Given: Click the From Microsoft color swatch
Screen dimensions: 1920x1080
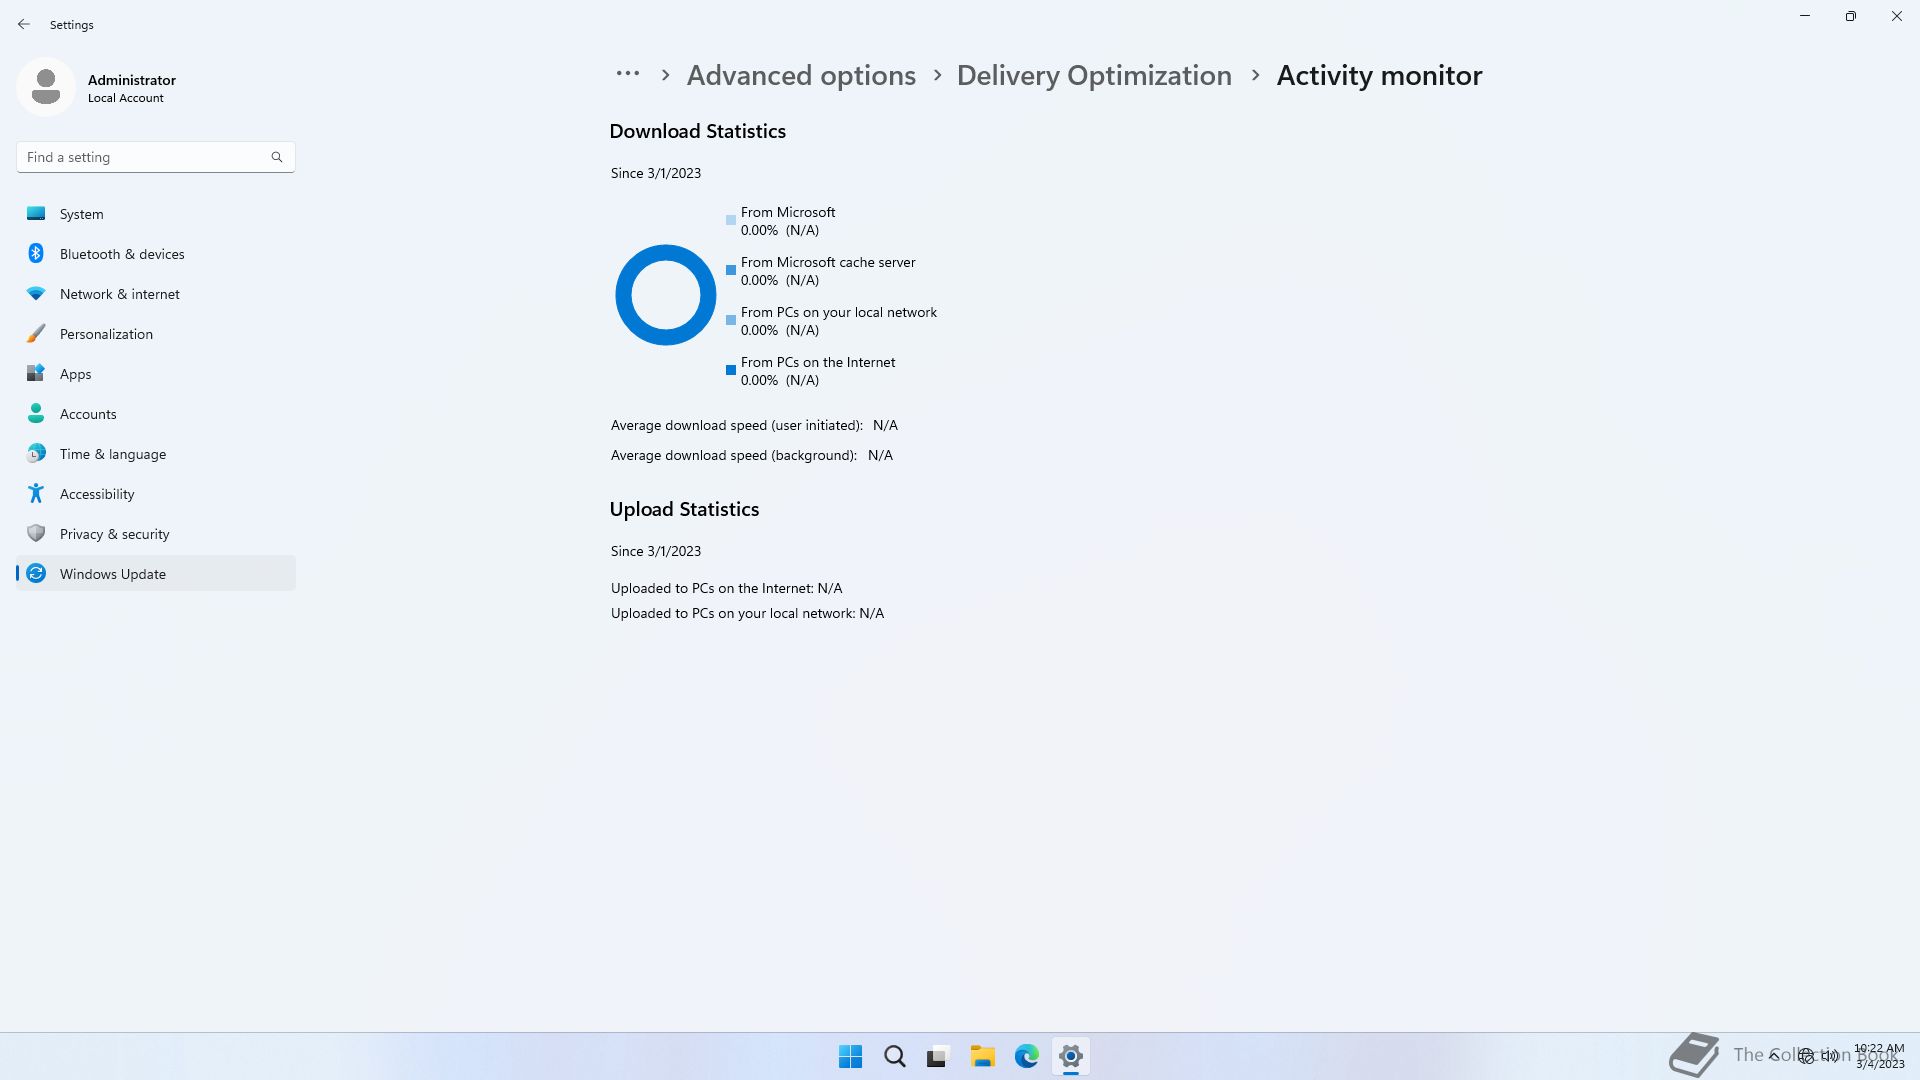Looking at the screenshot, I should (x=731, y=220).
